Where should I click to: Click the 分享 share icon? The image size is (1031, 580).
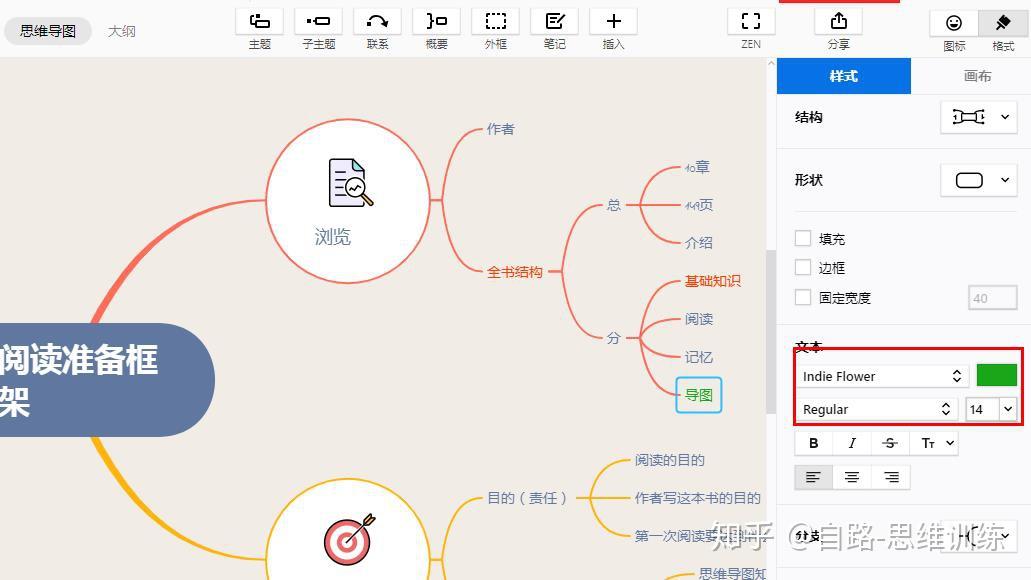pyautogui.click(x=838, y=22)
